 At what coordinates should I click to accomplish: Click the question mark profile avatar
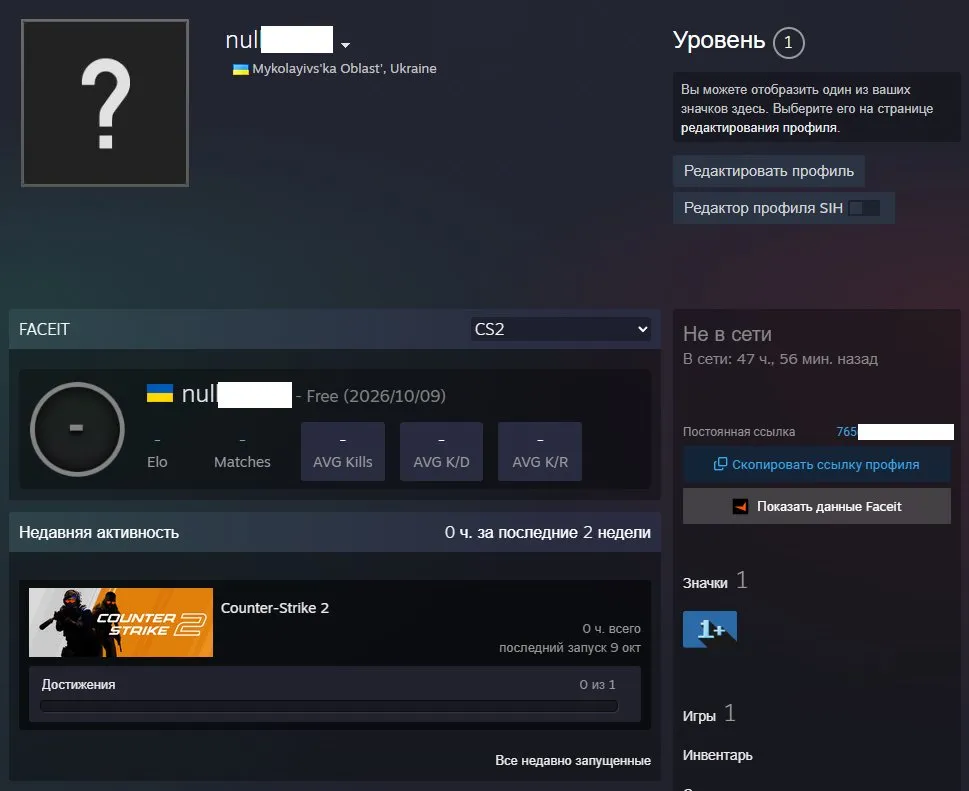point(105,103)
